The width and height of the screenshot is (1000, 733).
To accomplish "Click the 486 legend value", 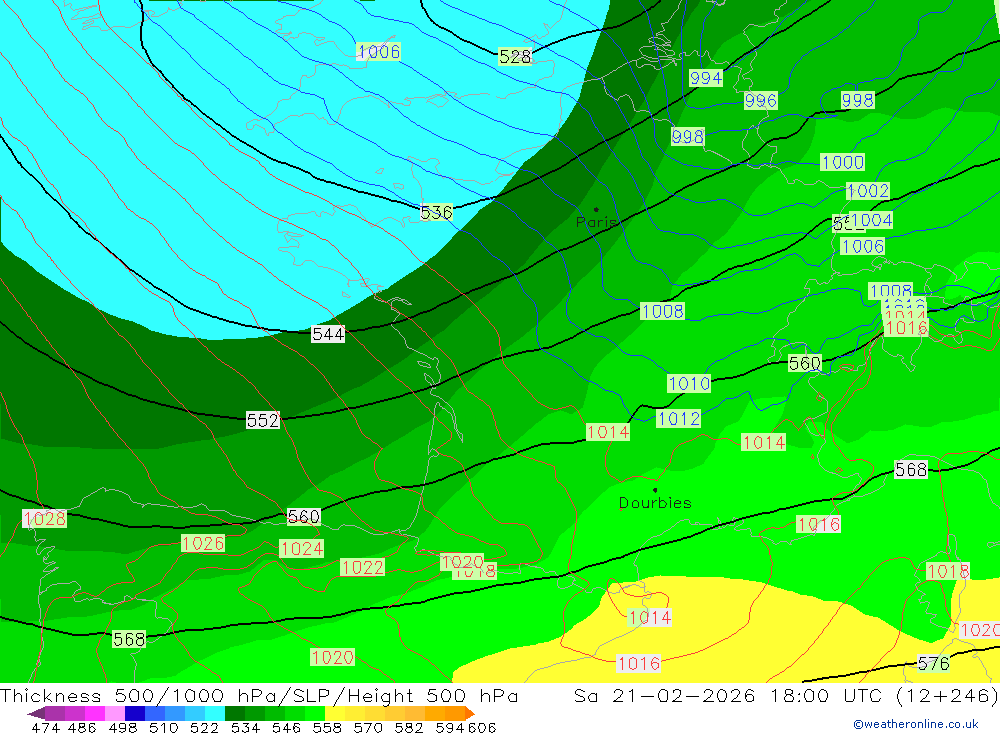I will point(82,727).
